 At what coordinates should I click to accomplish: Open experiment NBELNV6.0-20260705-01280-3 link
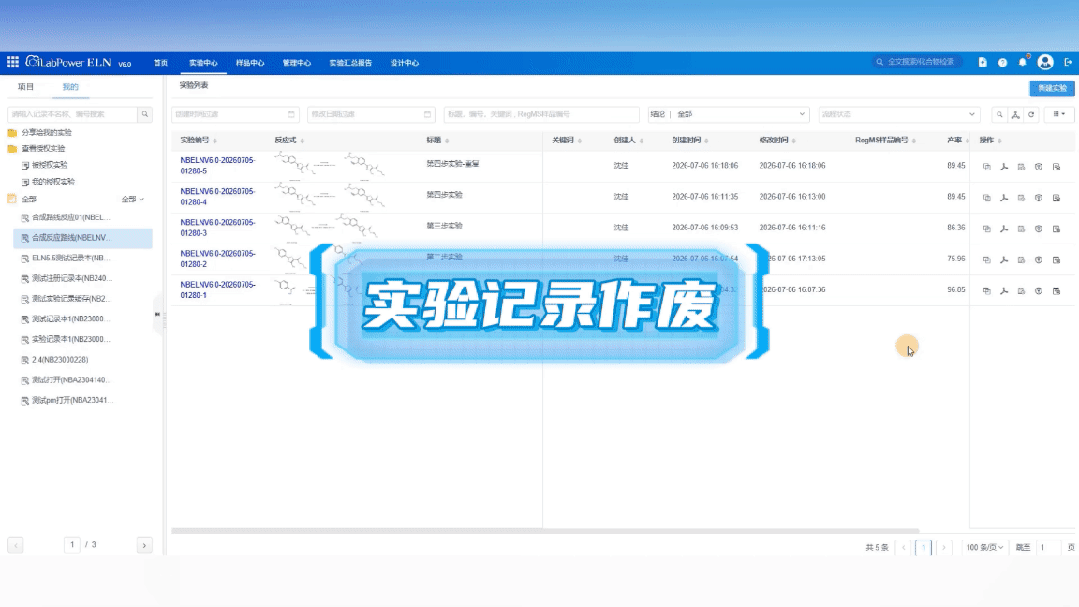(x=217, y=227)
